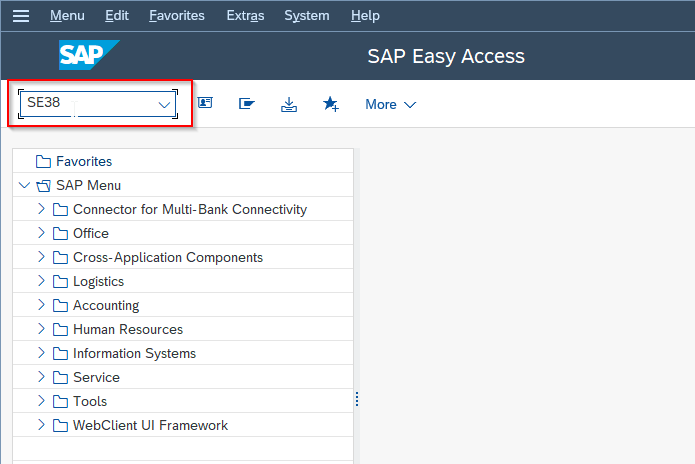Open the System menu
This screenshot has height=464, width=695.
[307, 16]
